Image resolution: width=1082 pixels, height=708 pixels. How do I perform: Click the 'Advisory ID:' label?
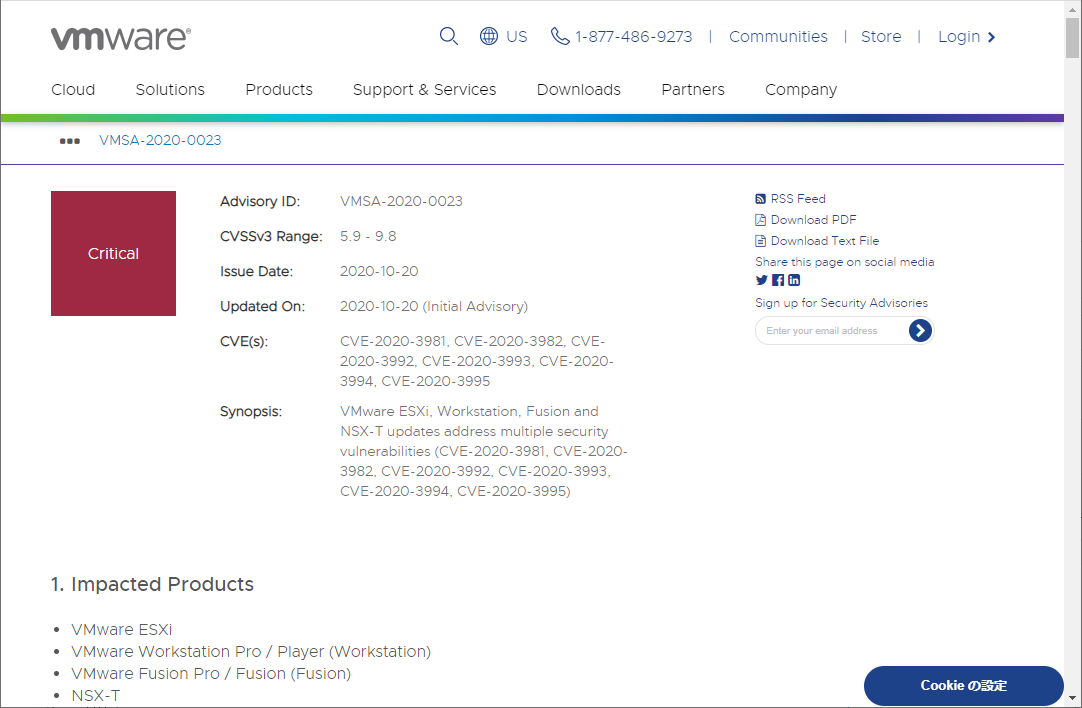260,201
